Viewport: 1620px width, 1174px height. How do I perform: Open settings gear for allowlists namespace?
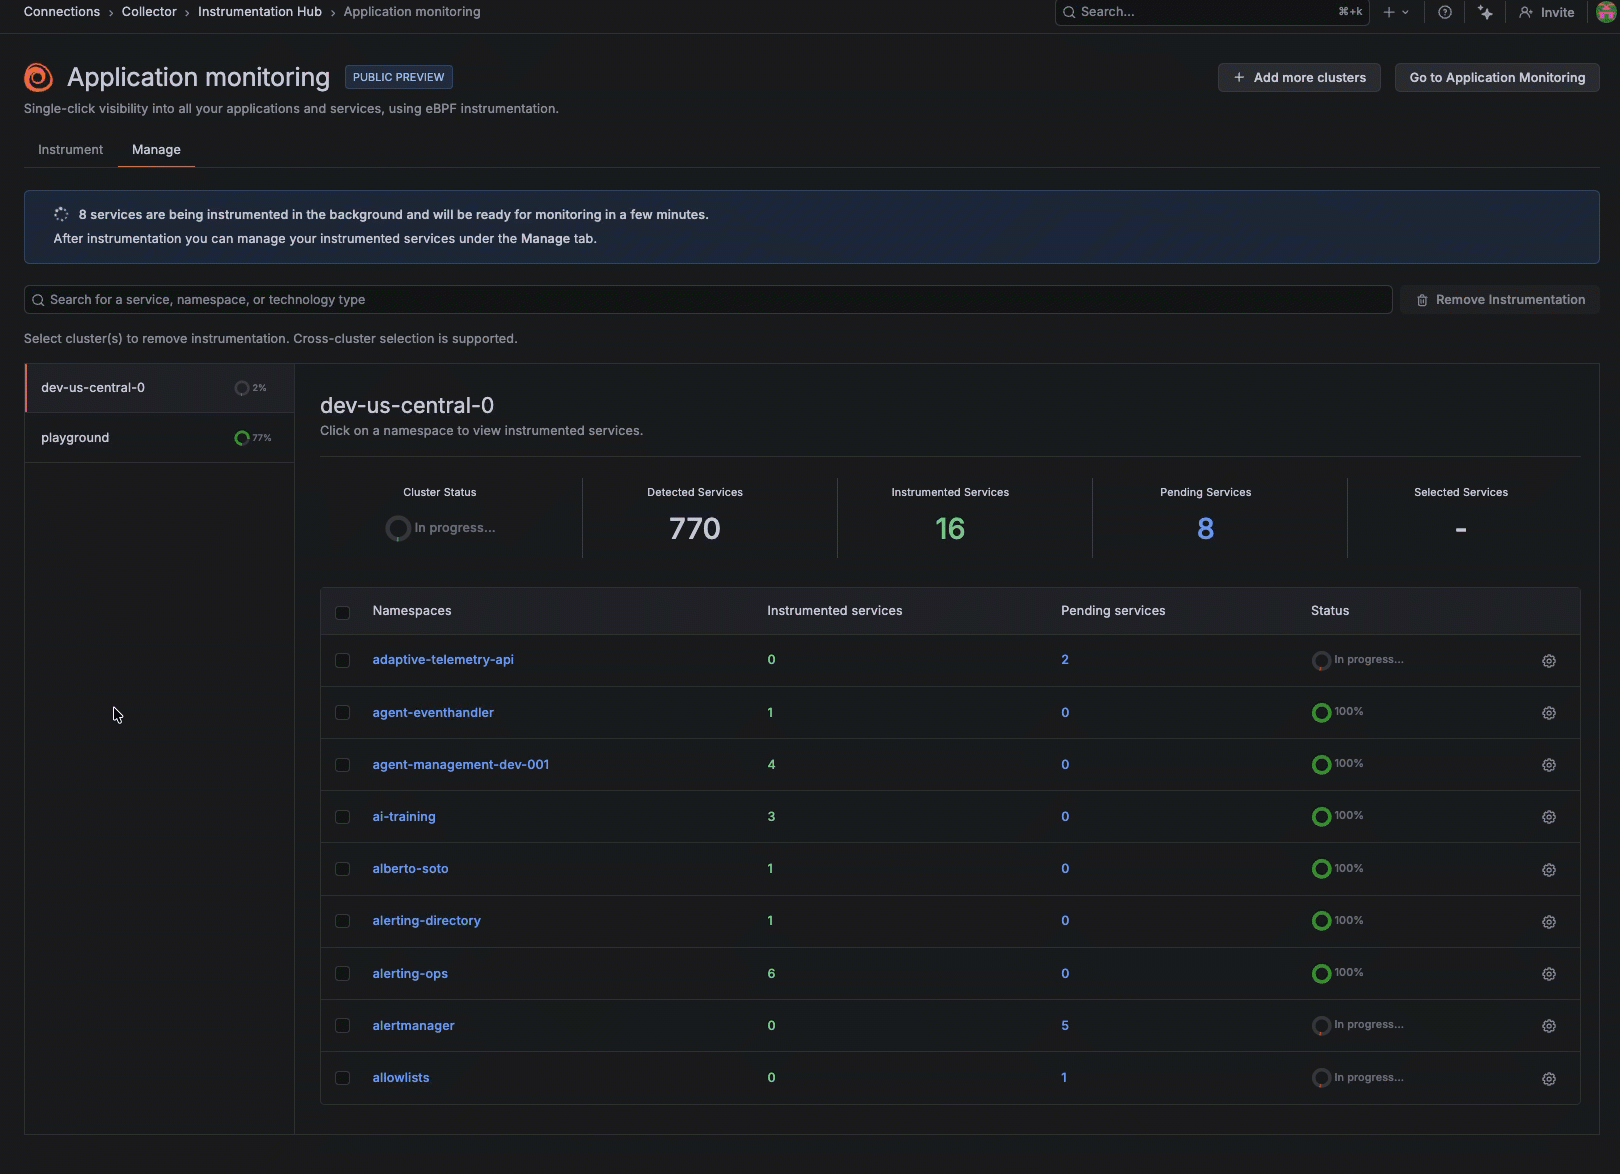[1548, 1079]
